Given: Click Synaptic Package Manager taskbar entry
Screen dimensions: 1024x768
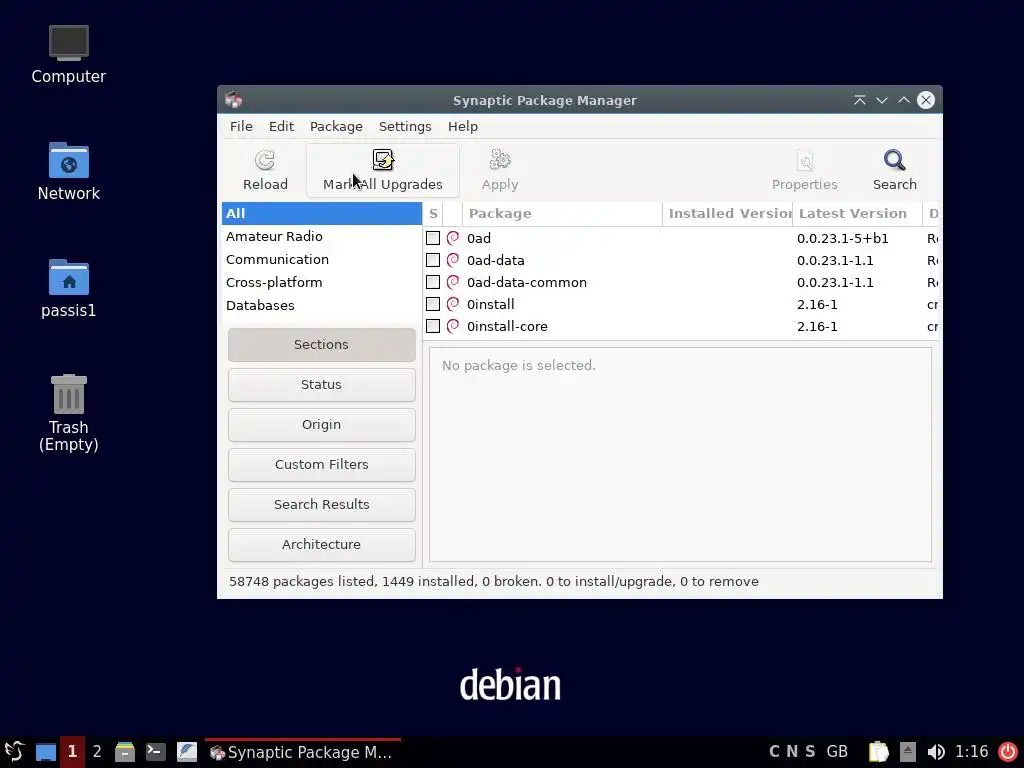Looking at the screenshot, I should click(302, 752).
